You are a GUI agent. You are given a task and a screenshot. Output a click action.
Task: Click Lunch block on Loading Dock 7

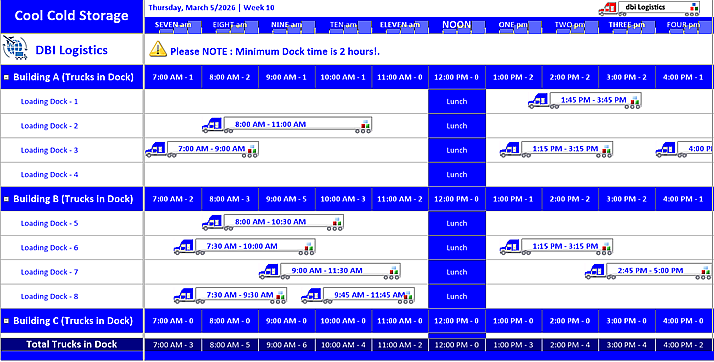coord(457,272)
